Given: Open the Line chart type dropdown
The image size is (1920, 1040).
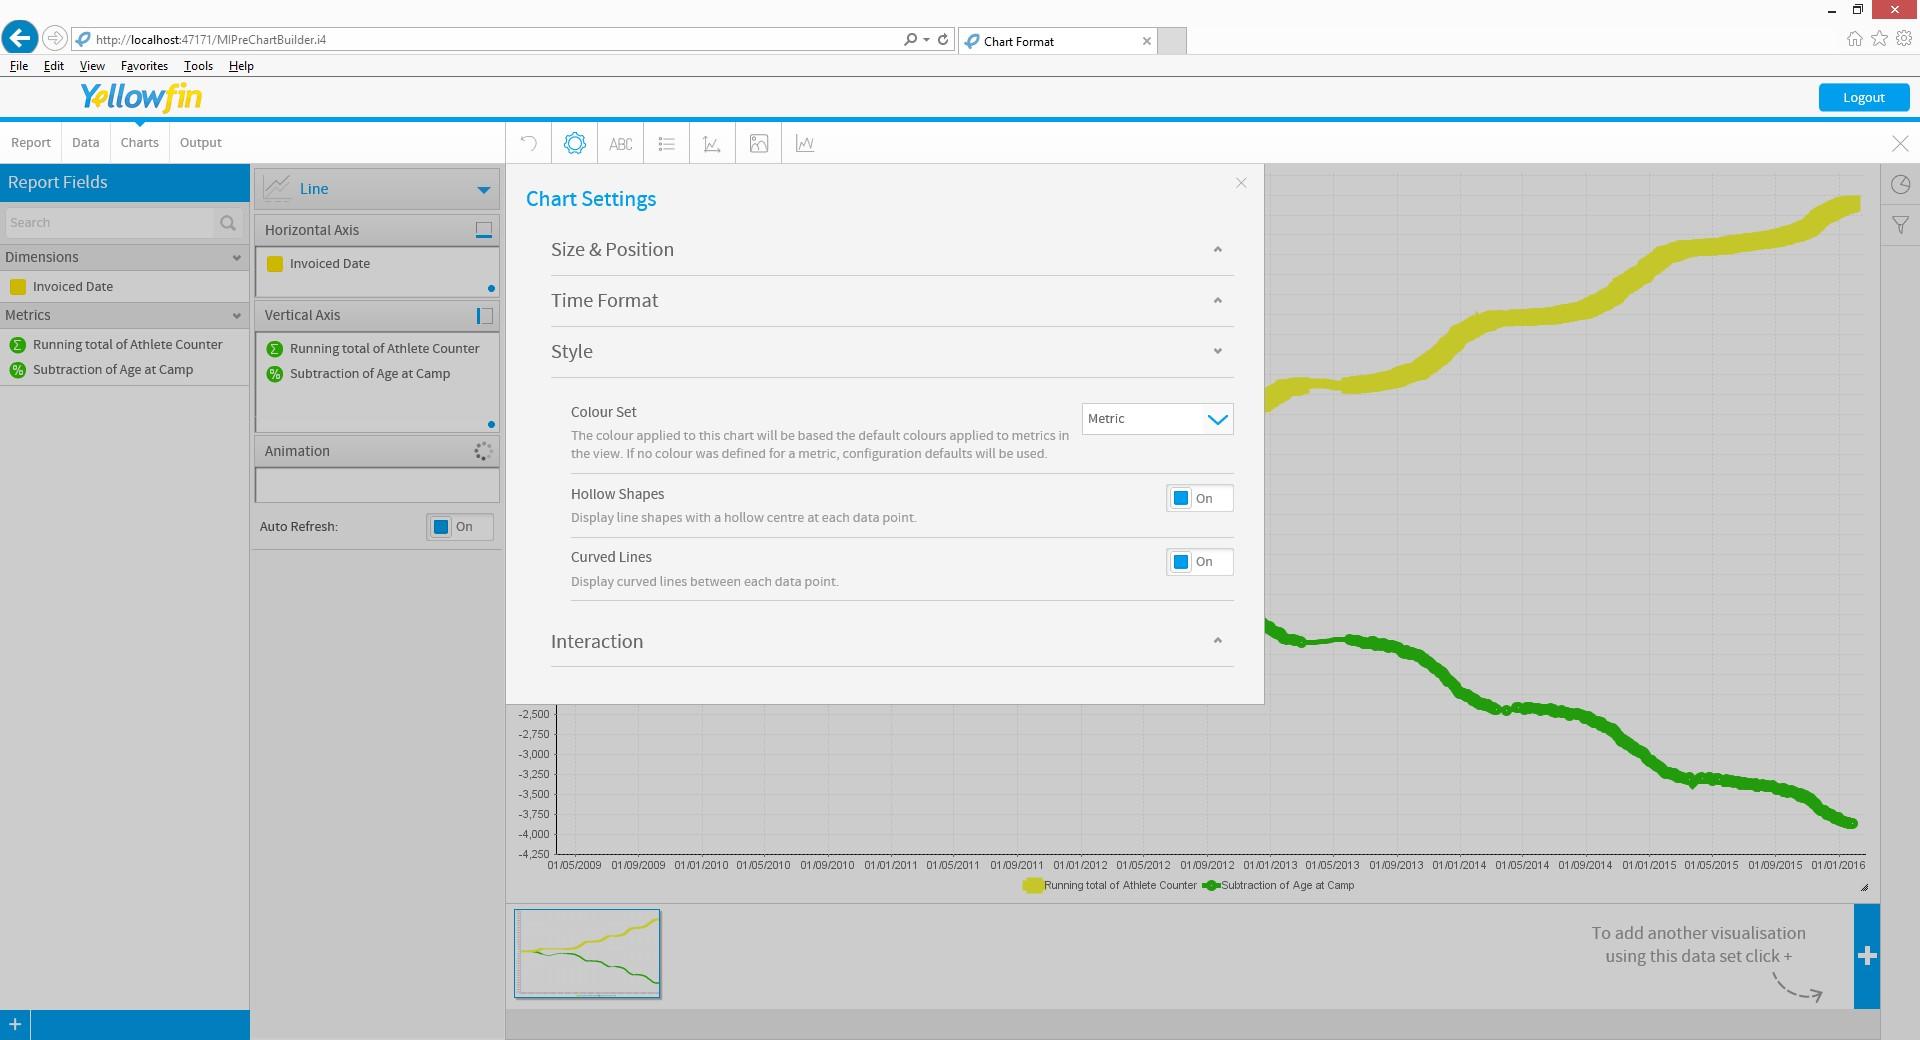Looking at the screenshot, I should pos(377,188).
